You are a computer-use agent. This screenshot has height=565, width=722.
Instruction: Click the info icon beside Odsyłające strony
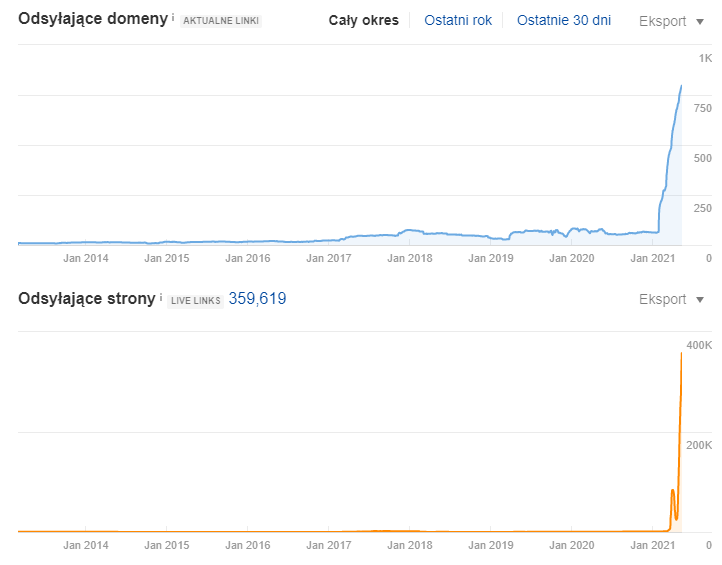[161, 297]
